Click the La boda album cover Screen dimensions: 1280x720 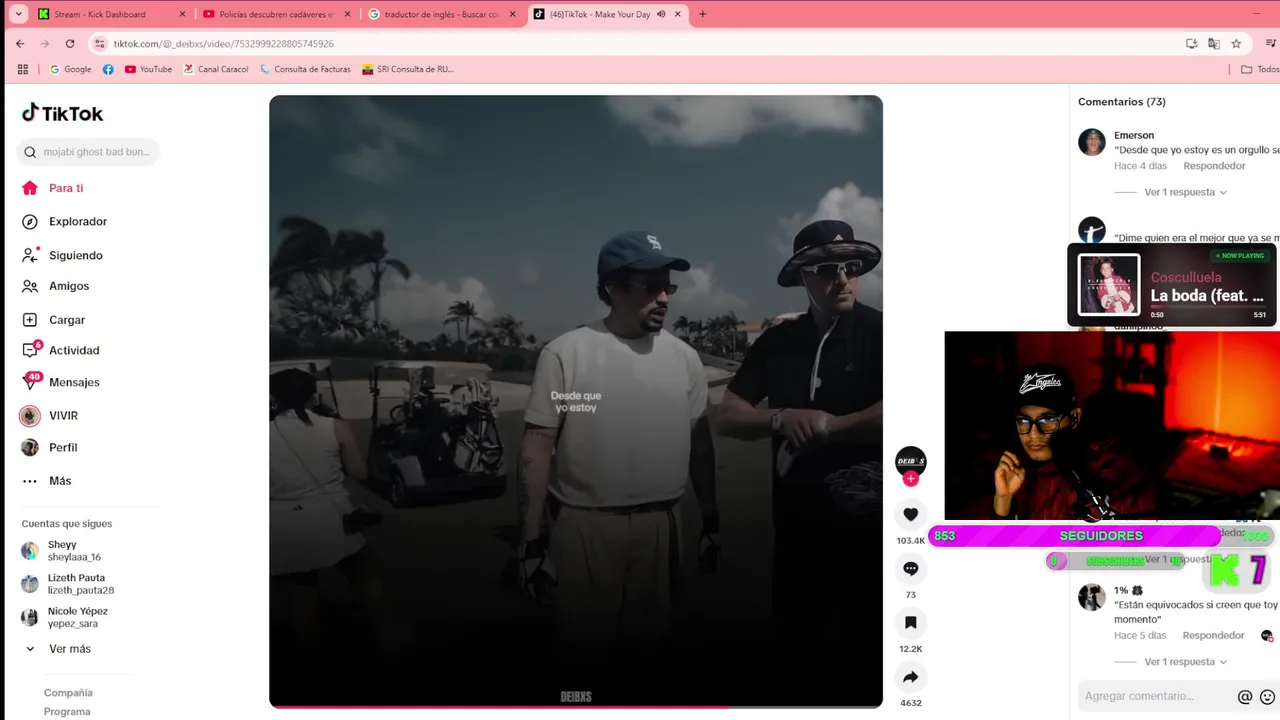(1109, 284)
